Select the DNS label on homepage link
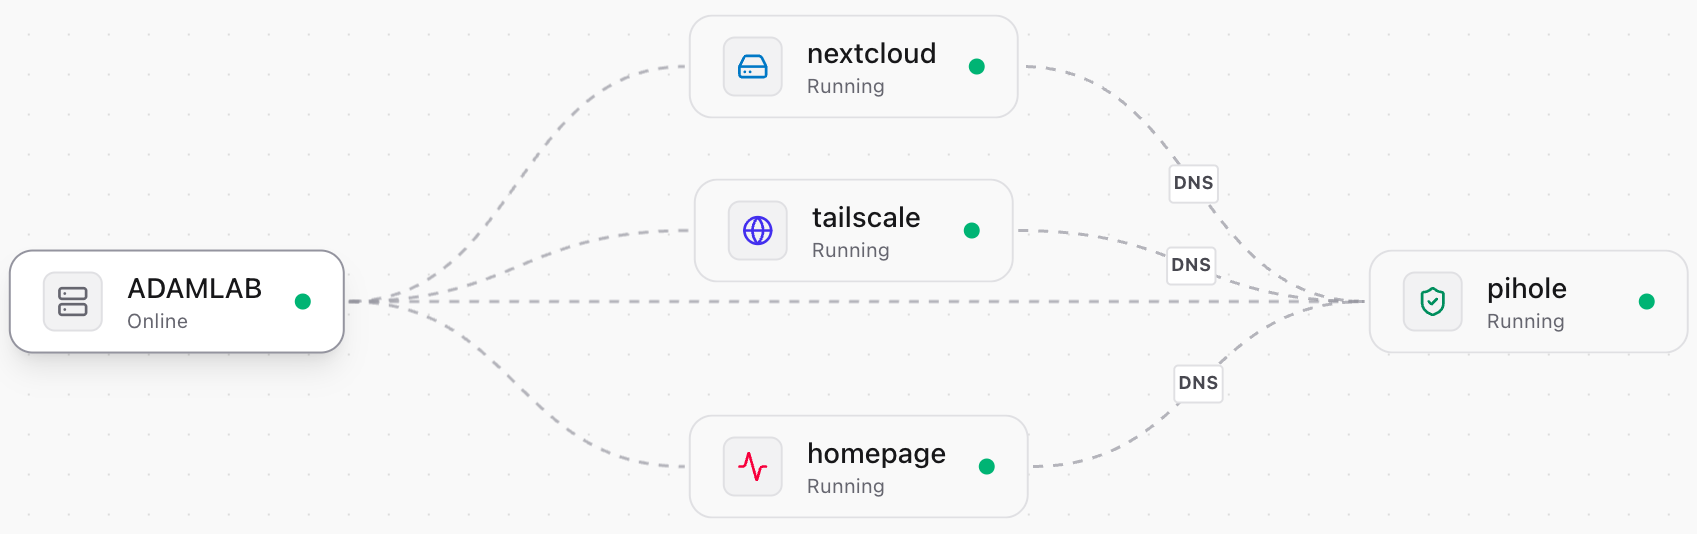Screen dimensions: 1697x534 (x=1198, y=383)
